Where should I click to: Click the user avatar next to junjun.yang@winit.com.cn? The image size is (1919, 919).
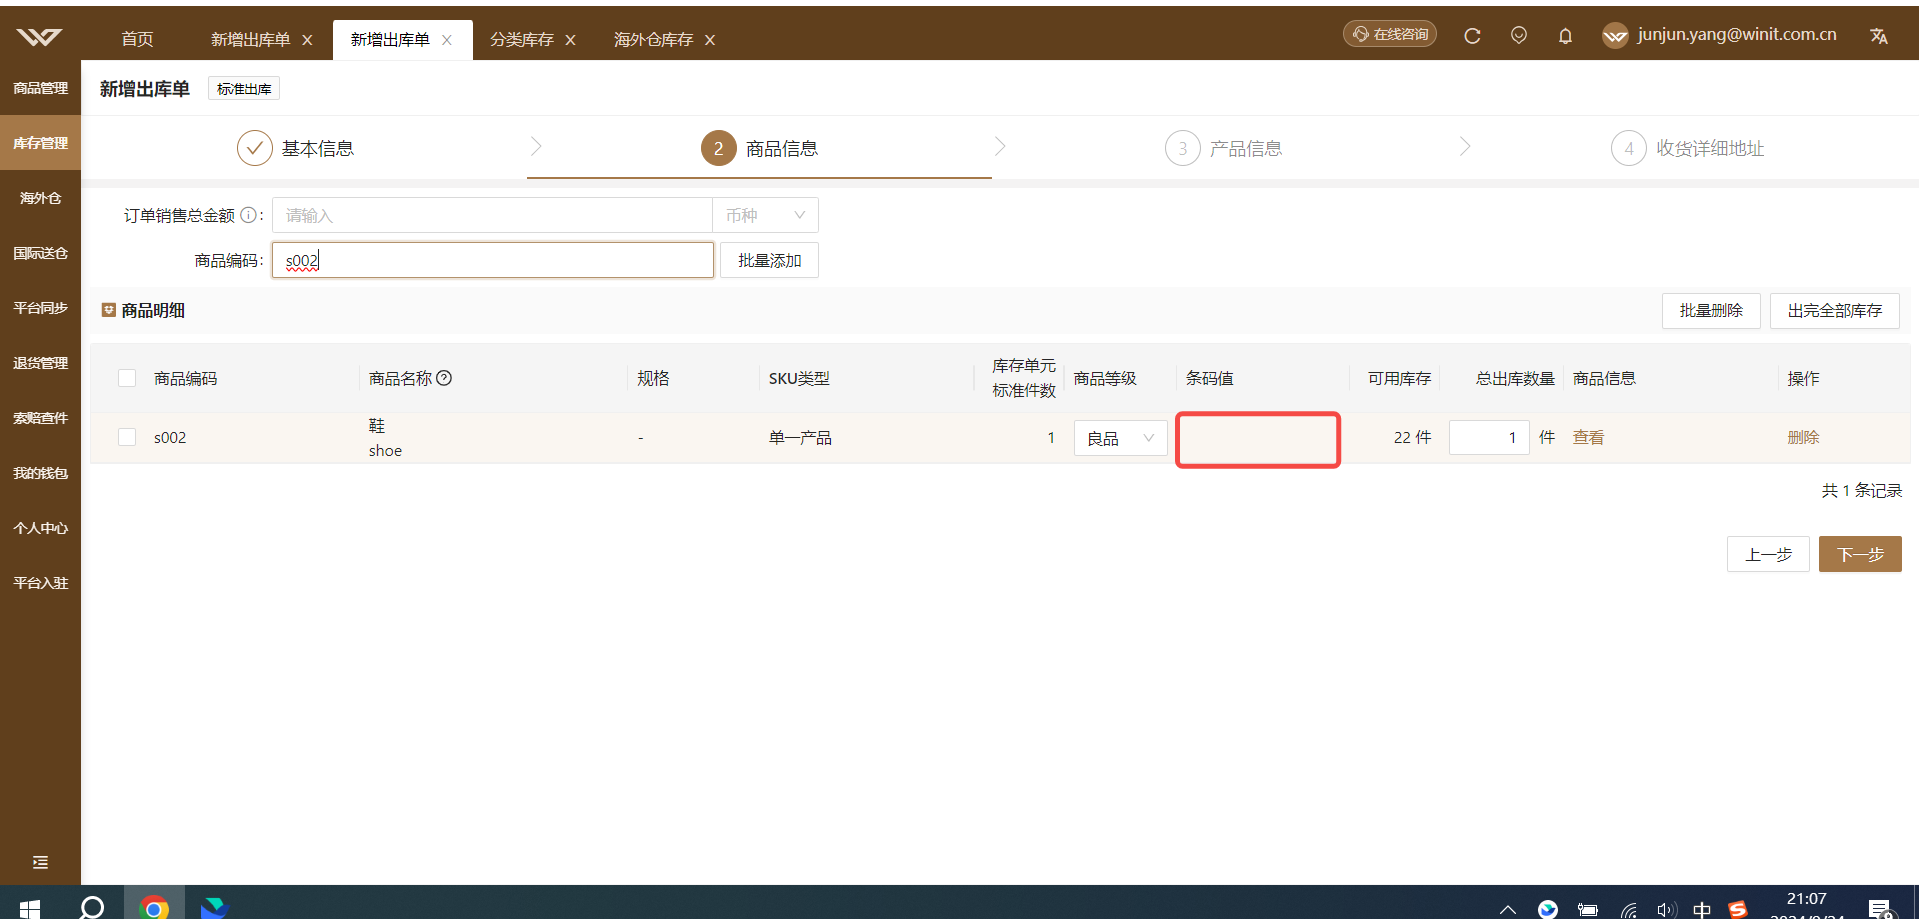click(x=1615, y=36)
